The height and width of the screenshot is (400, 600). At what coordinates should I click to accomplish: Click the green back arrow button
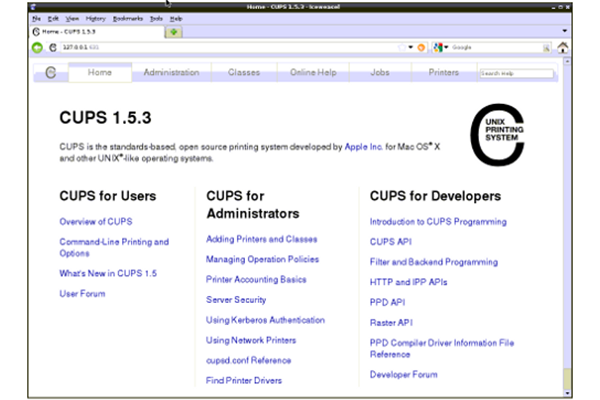coord(37,47)
